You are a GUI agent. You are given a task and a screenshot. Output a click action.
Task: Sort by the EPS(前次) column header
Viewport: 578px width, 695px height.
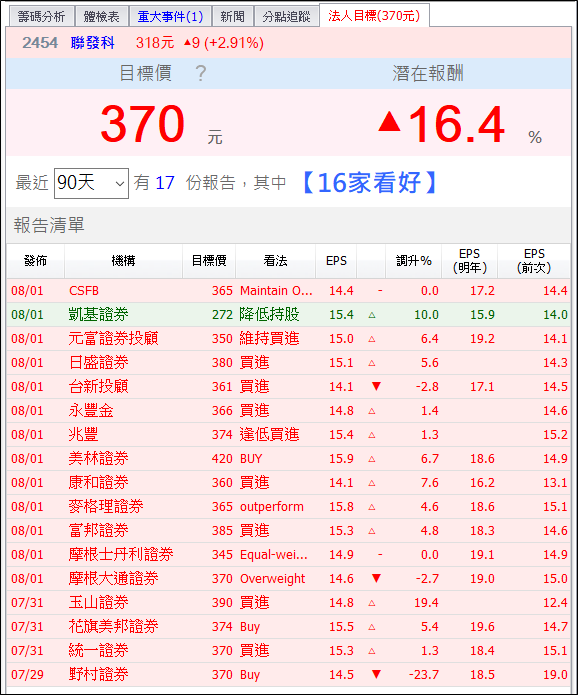[534, 261]
